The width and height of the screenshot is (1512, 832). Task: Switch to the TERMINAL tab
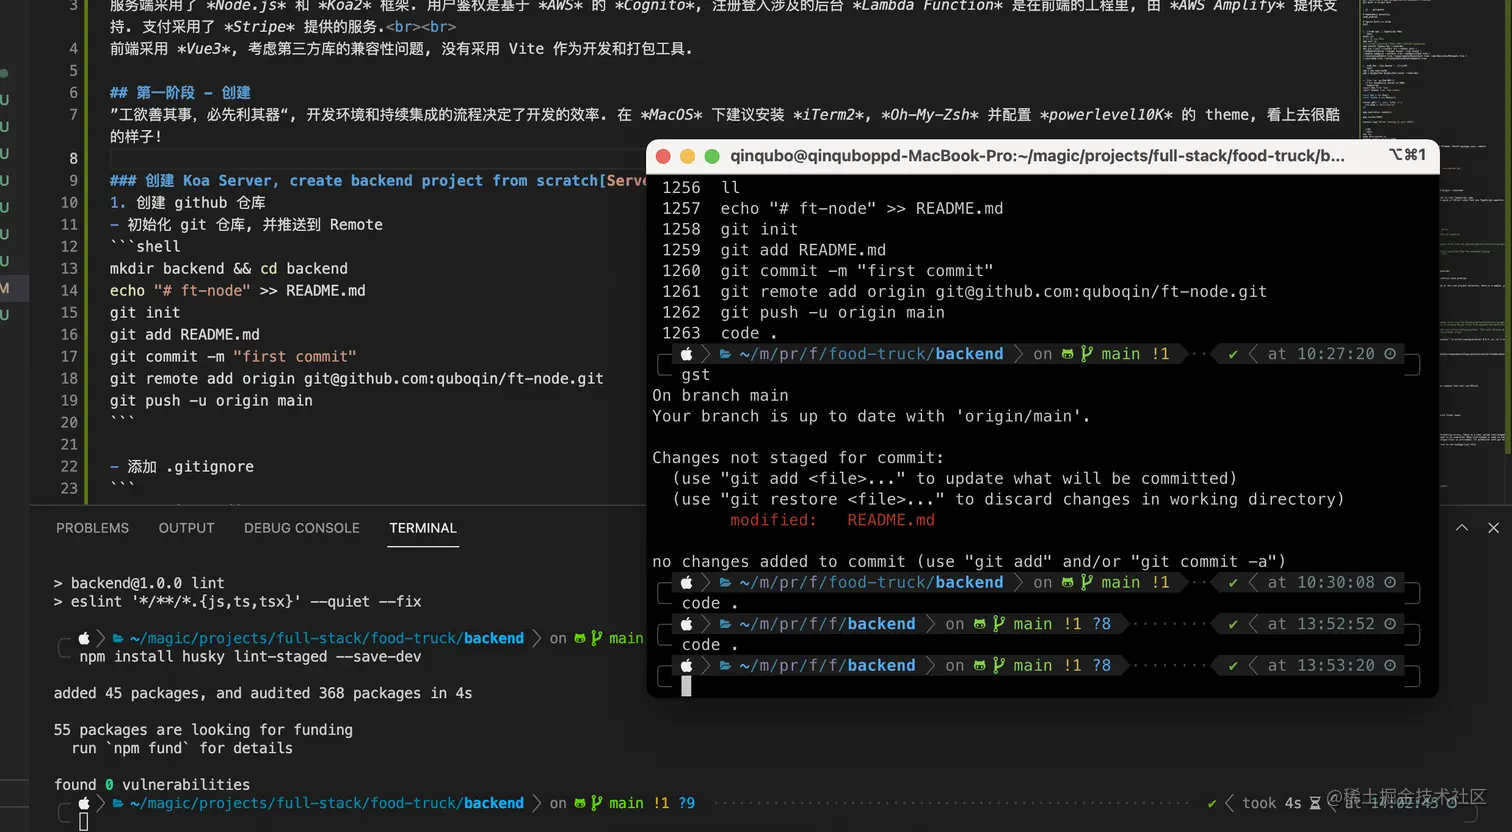pos(423,528)
